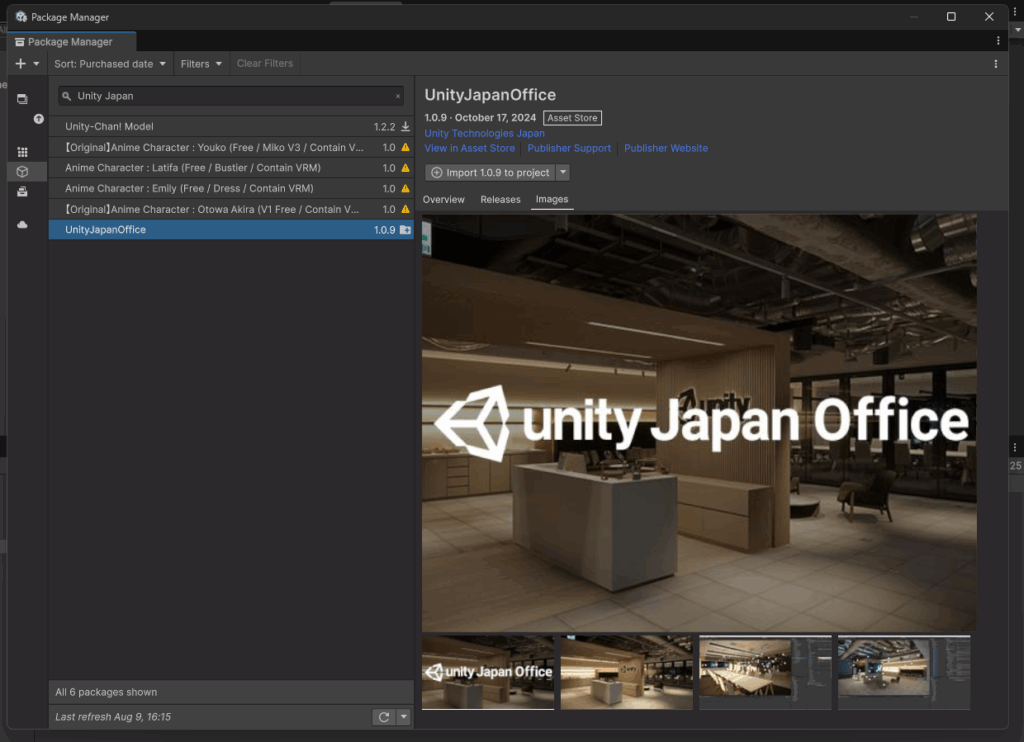Open the dropdown arrow beside the refresh button
This screenshot has width=1024, height=742.
[404, 717]
